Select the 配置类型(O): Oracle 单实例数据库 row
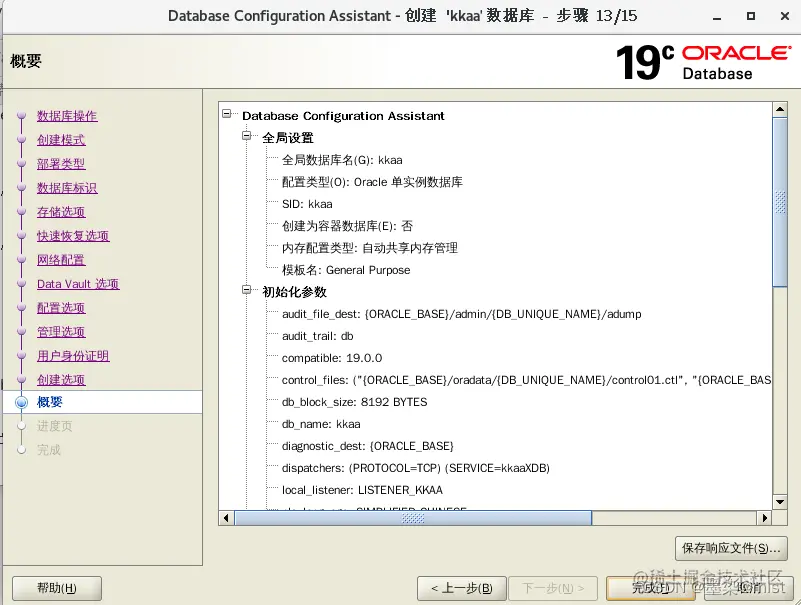The height and width of the screenshot is (605, 801). click(372, 182)
